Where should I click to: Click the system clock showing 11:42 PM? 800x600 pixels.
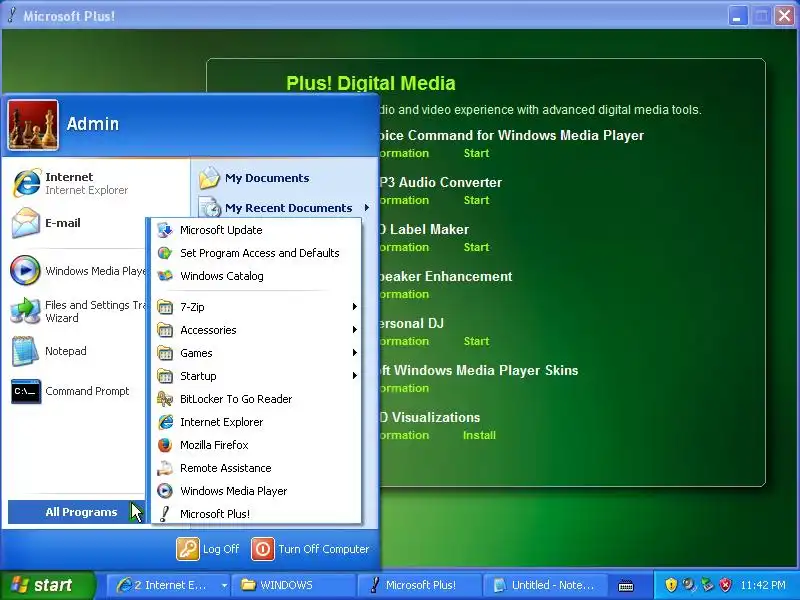(763, 585)
